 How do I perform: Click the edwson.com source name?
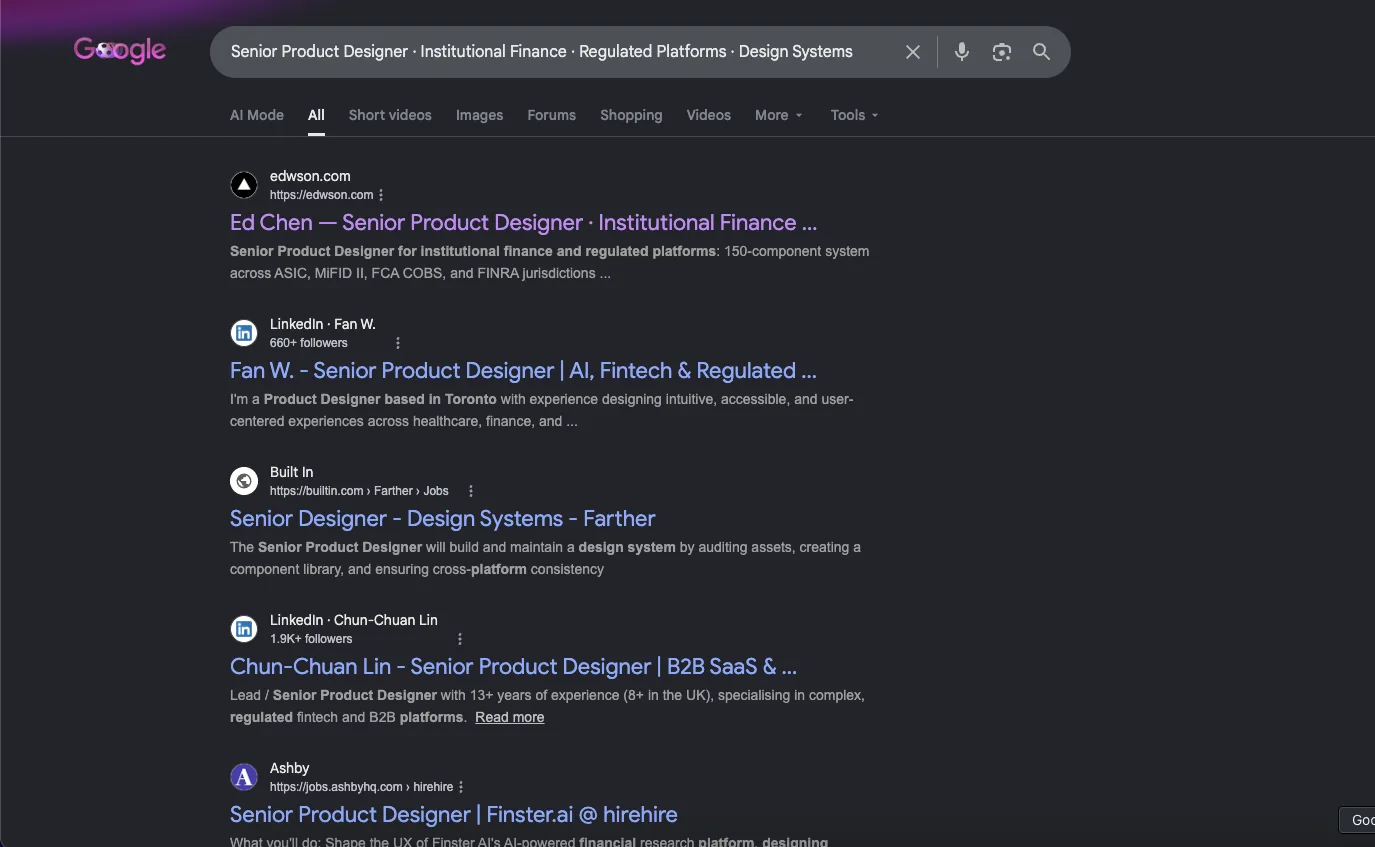click(x=310, y=176)
